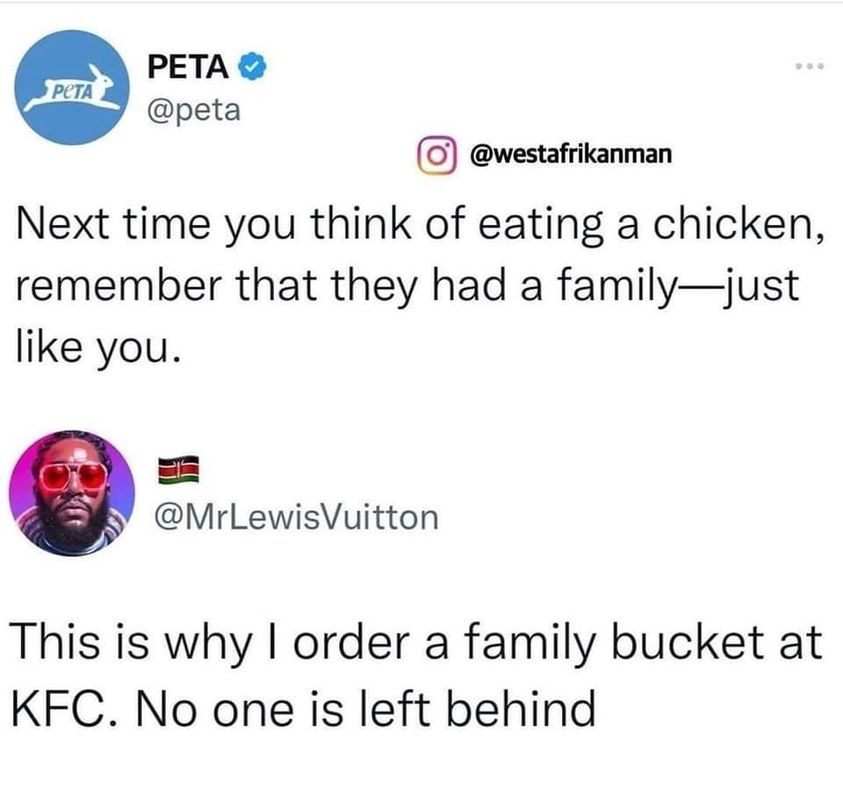Open the @MrLewisVuitton handle
The width and height of the screenshot is (843, 810).
(x=295, y=516)
